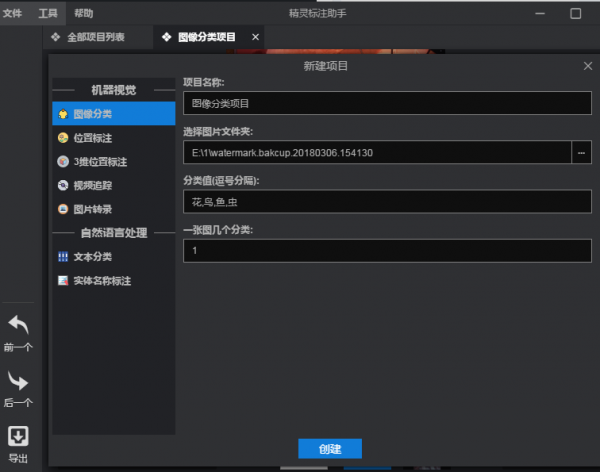
Task: Focus the 项目名称 input field
Action: pyautogui.click(x=387, y=103)
